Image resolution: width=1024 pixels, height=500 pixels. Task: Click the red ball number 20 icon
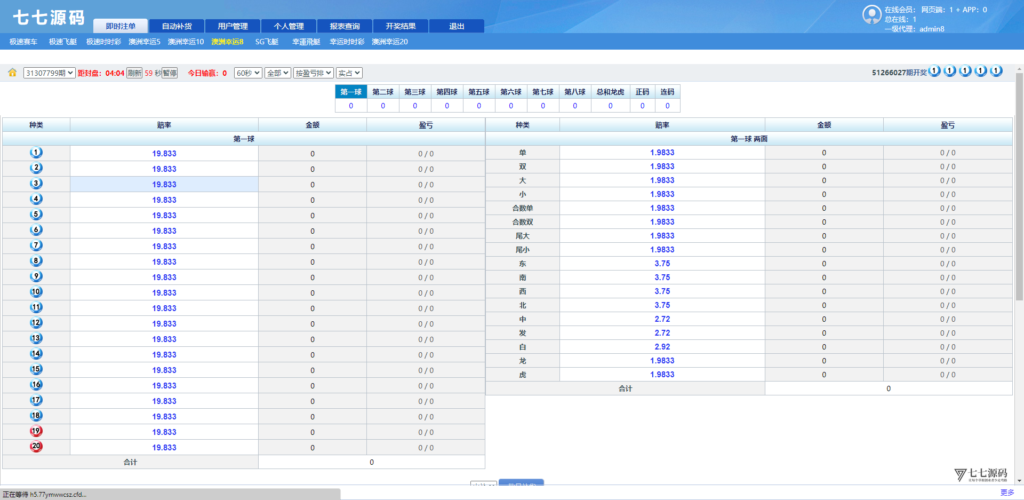coord(36,446)
